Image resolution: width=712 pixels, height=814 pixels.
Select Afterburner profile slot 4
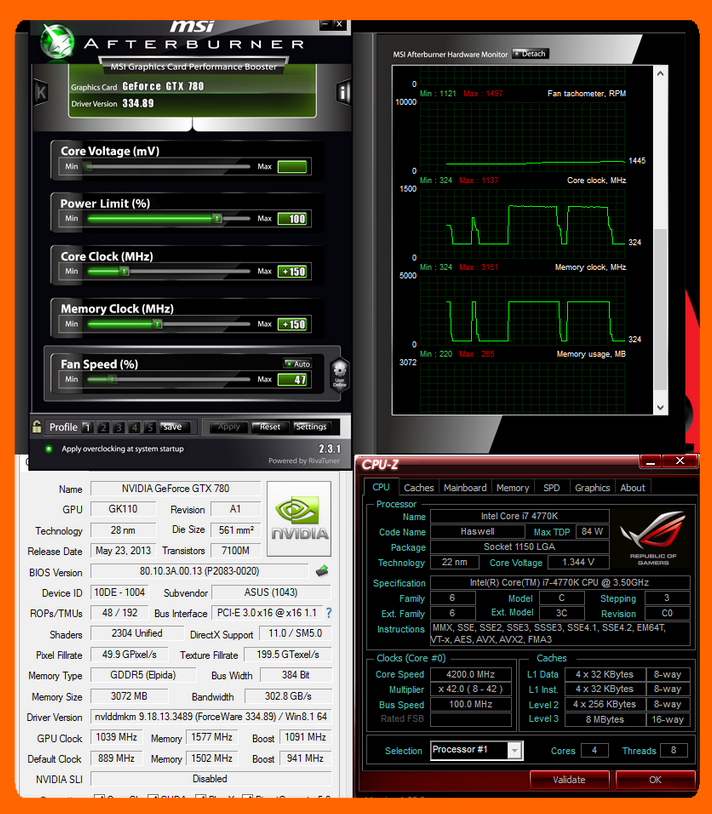click(134, 427)
